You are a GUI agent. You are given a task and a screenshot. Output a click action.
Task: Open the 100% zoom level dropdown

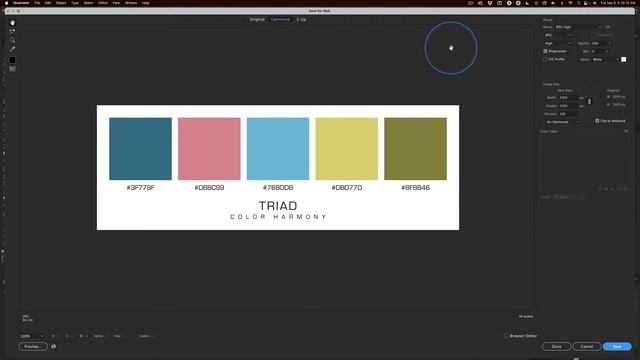(32, 336)
